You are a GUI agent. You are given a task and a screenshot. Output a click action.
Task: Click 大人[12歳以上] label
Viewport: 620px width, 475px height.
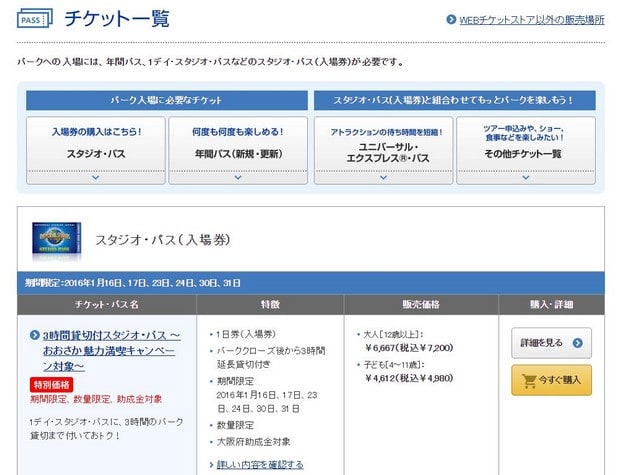(x=393, y=334)
